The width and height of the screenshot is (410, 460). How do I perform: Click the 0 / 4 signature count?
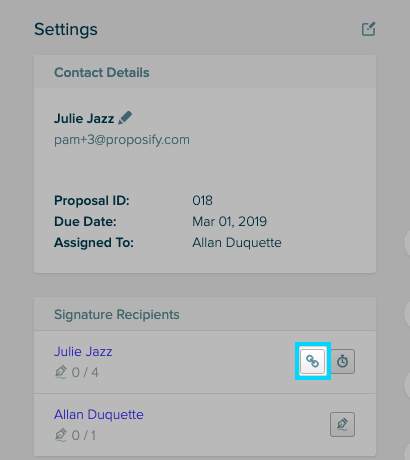tap(85, 372)
